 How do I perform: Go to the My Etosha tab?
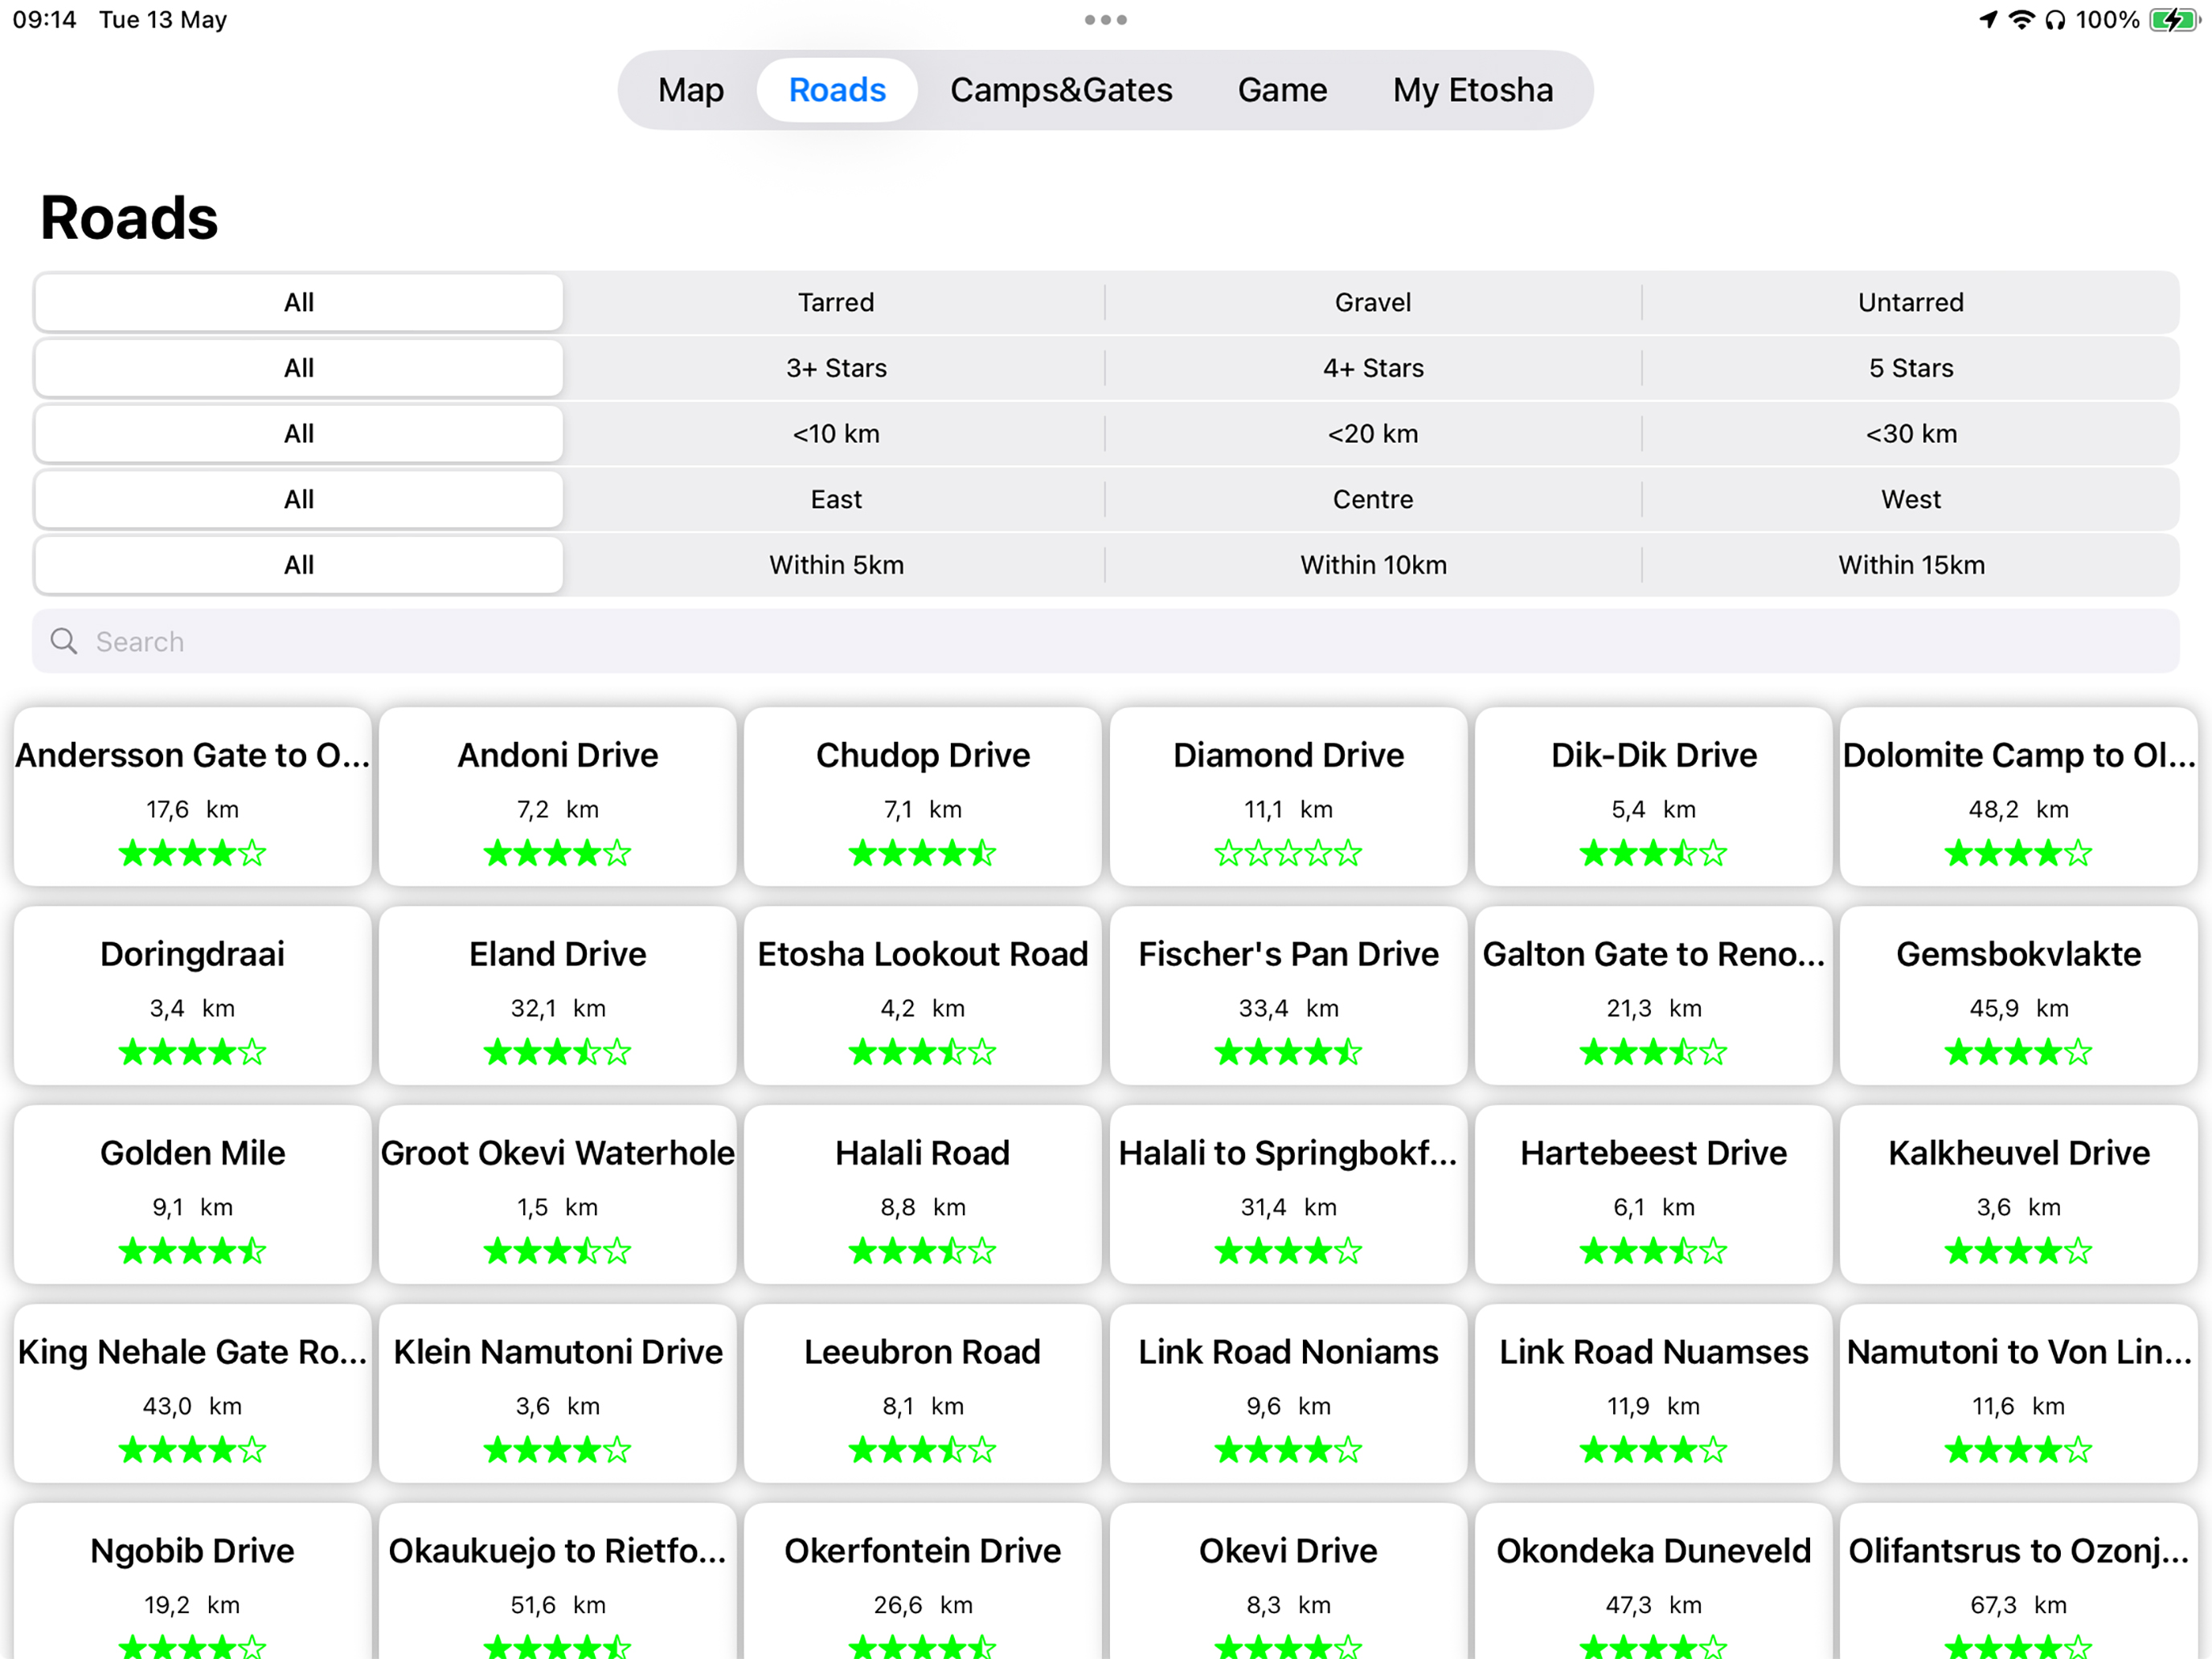click(1473, 90)
